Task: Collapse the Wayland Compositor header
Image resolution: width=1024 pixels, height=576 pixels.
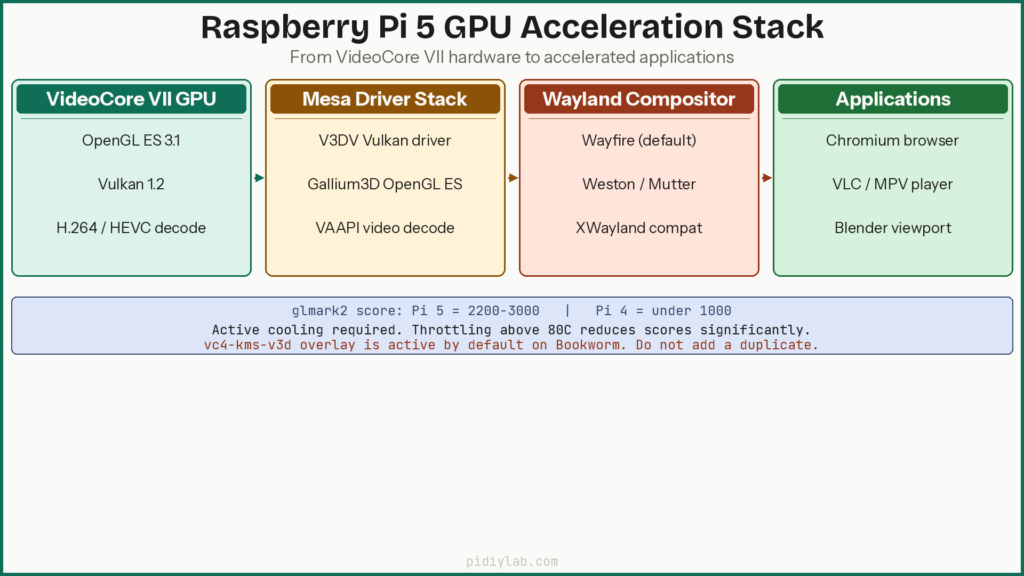Action: (639, 99)
